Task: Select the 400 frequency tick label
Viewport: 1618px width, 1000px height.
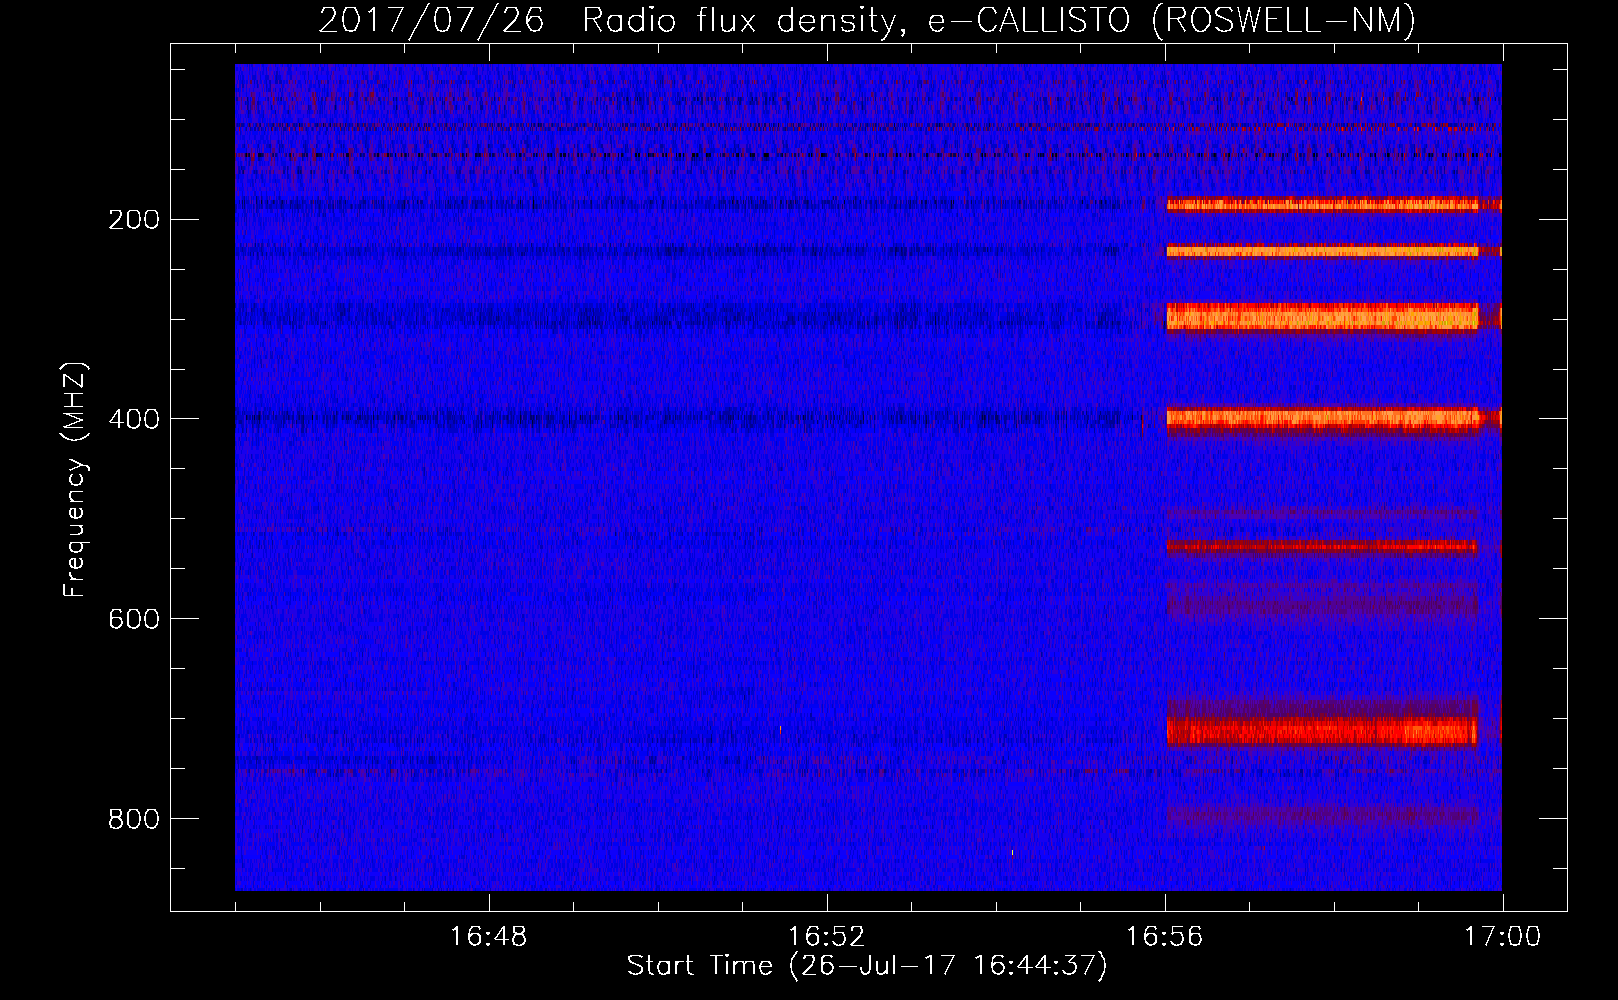Action: [x=134, y=419]
